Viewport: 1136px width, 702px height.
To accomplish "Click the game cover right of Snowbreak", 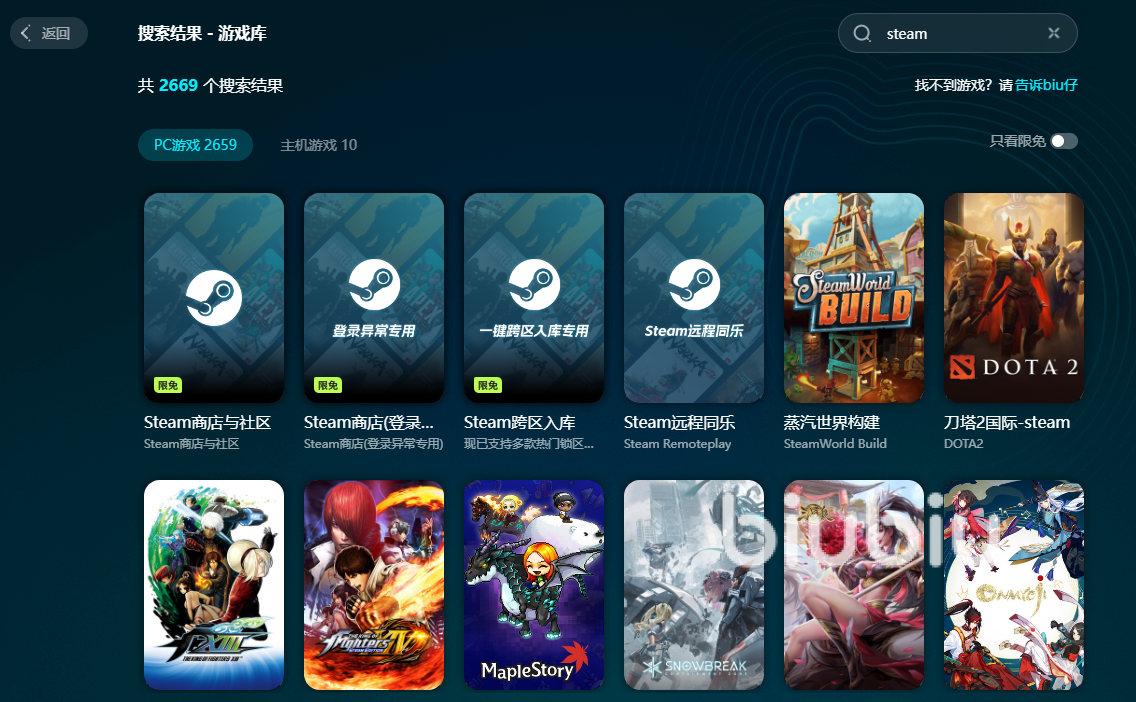I will click(x=853, y=585).
